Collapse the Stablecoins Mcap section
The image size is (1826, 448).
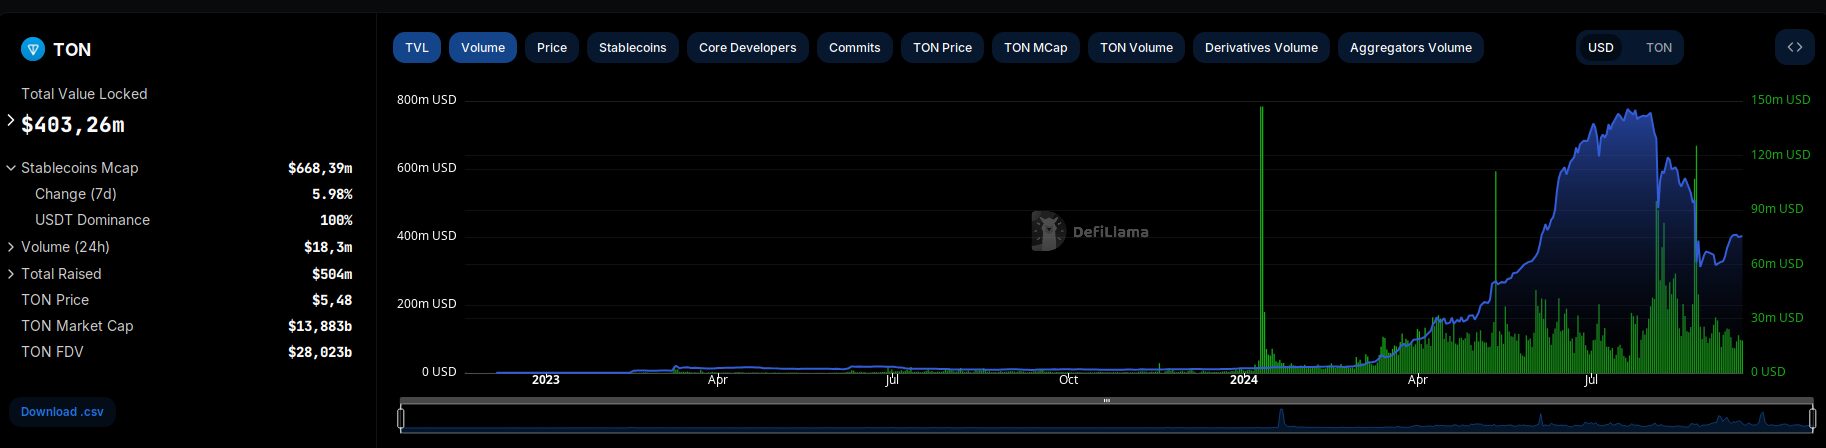(11, 168)
